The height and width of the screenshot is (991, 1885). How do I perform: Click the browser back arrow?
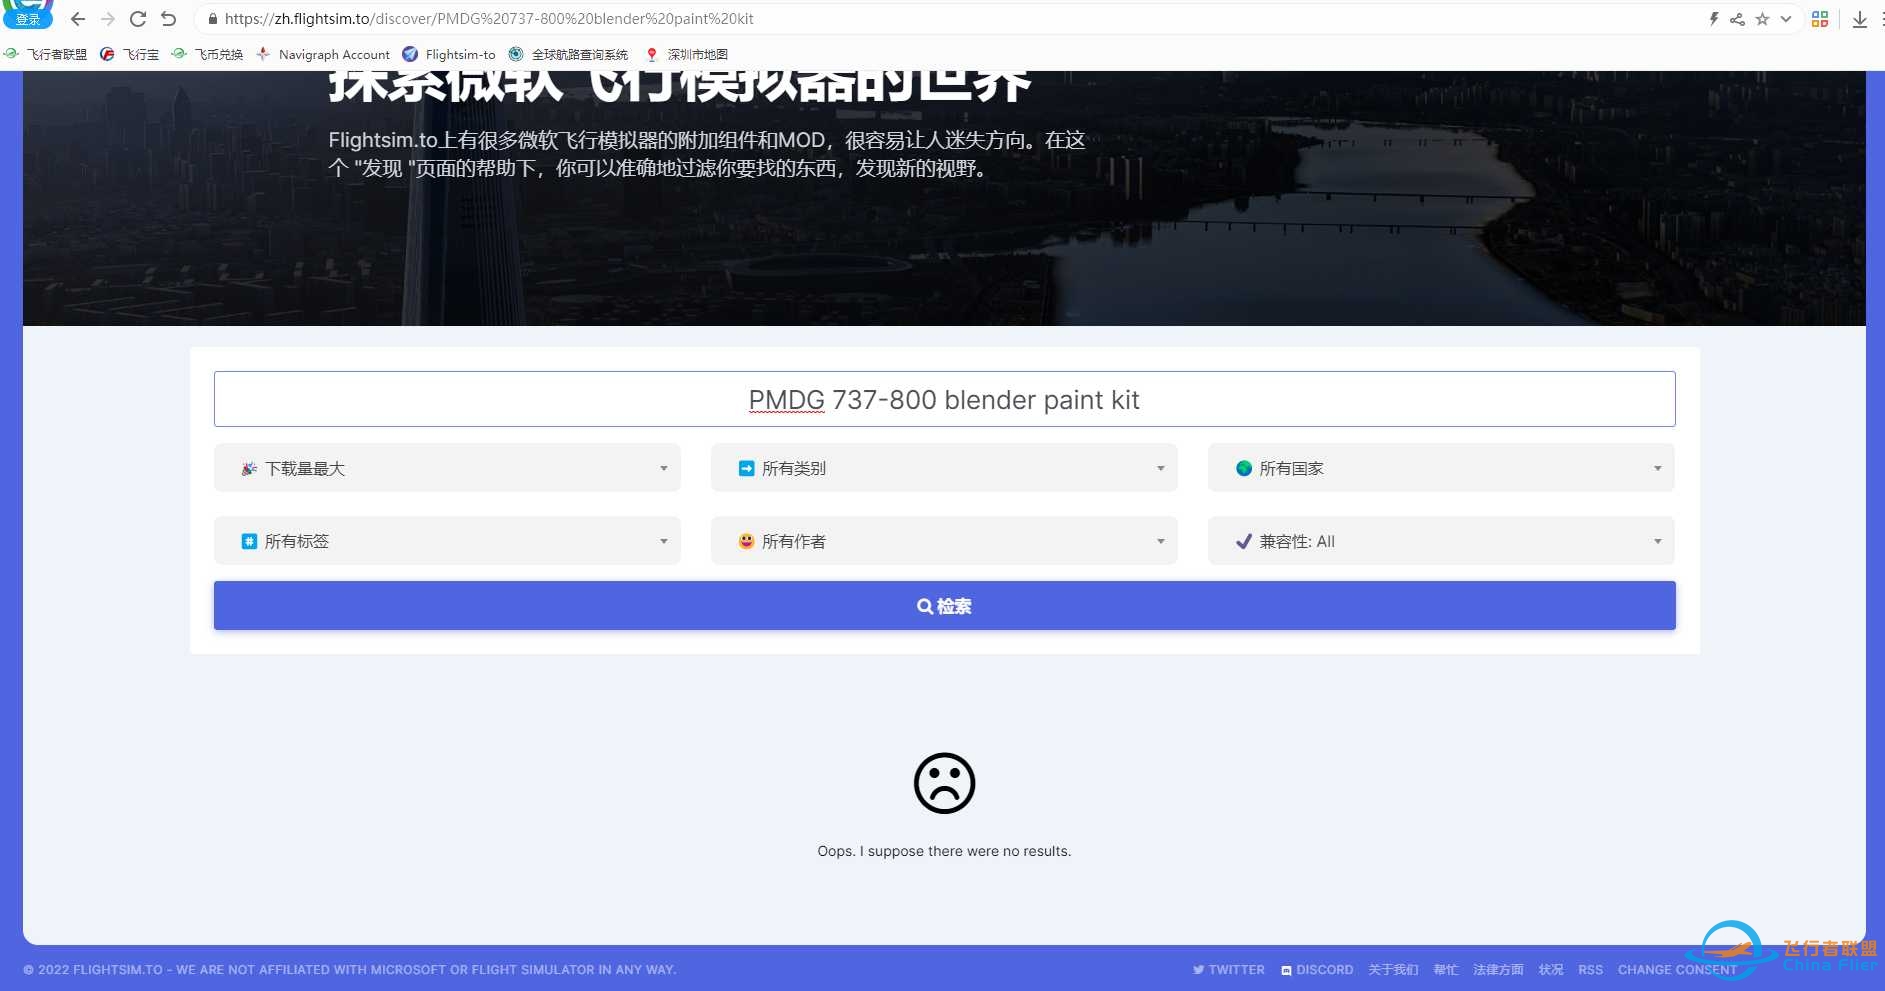(x=78, y=19)
